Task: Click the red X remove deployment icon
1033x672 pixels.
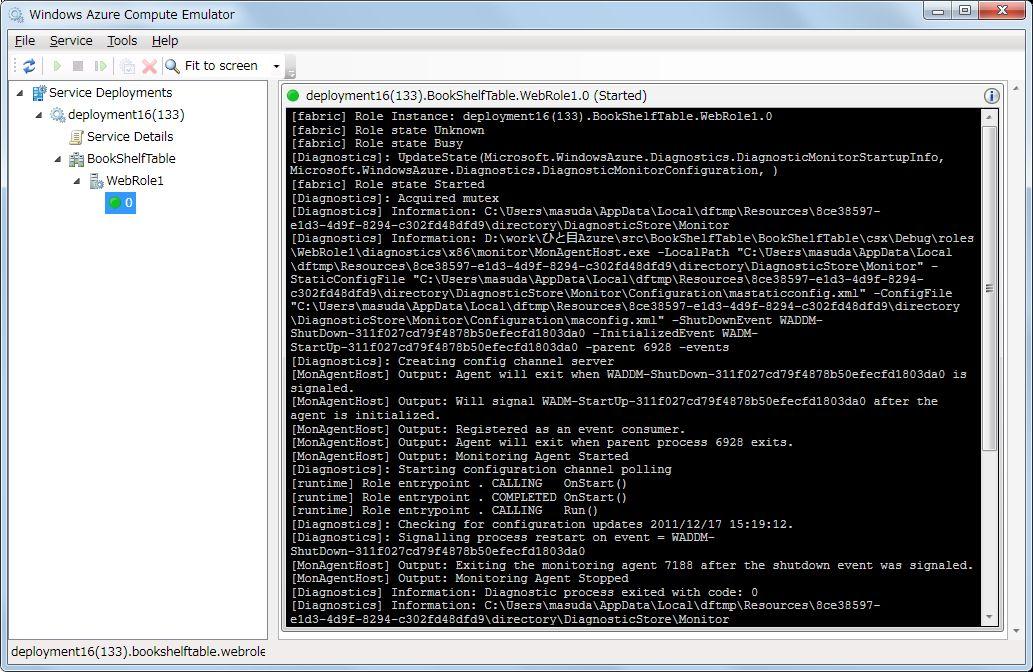Action: coord(149,66)
